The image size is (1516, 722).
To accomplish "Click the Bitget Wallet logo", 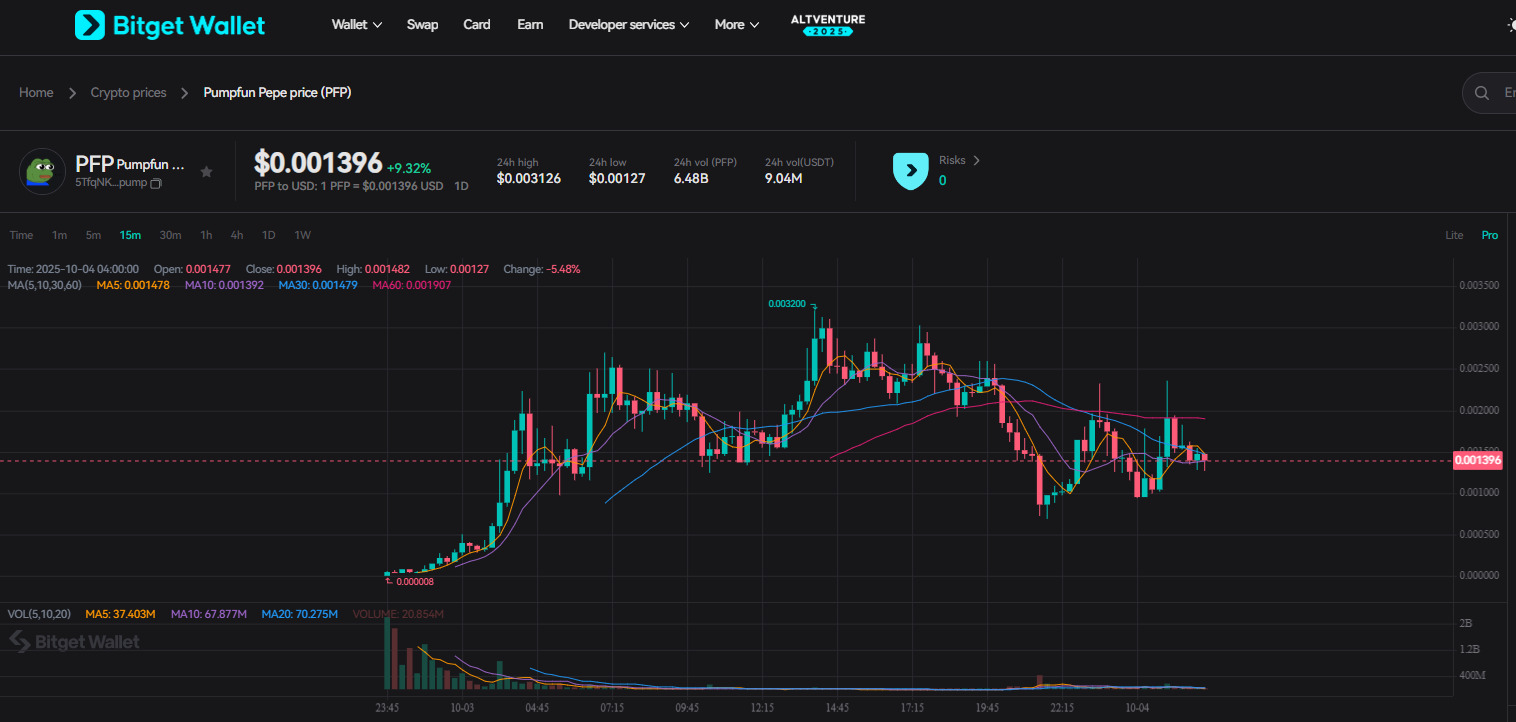I will pos(170,25).
